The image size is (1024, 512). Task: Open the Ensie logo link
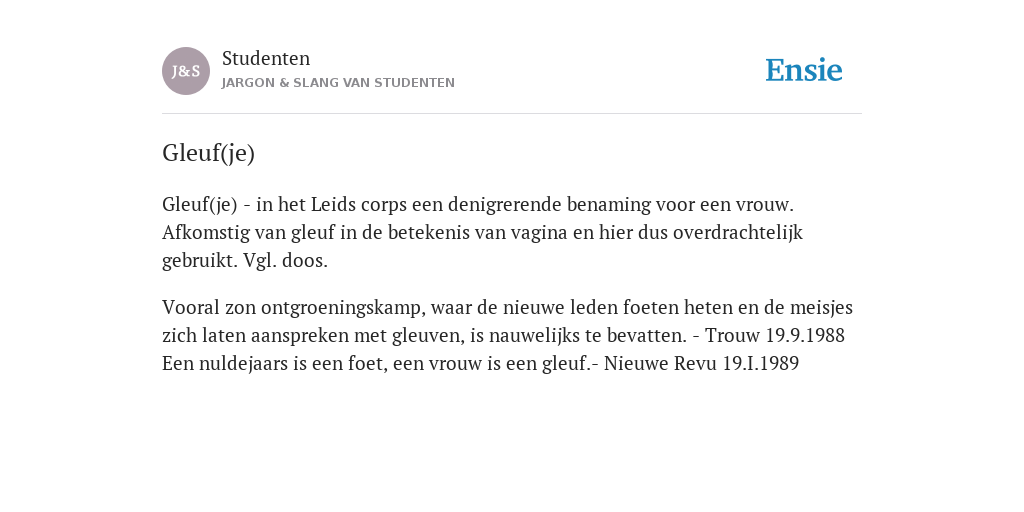804,70
